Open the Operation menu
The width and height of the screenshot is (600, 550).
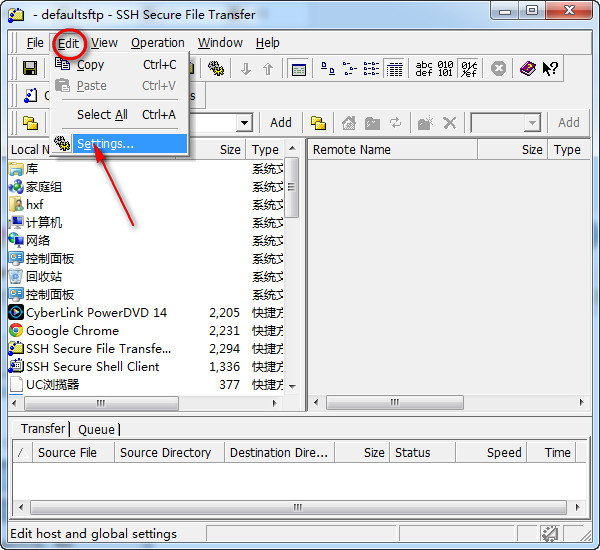click(158, 43)
